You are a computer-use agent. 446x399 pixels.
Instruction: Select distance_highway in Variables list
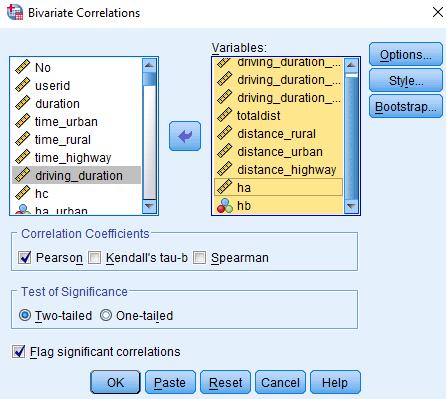coord(278,169)
